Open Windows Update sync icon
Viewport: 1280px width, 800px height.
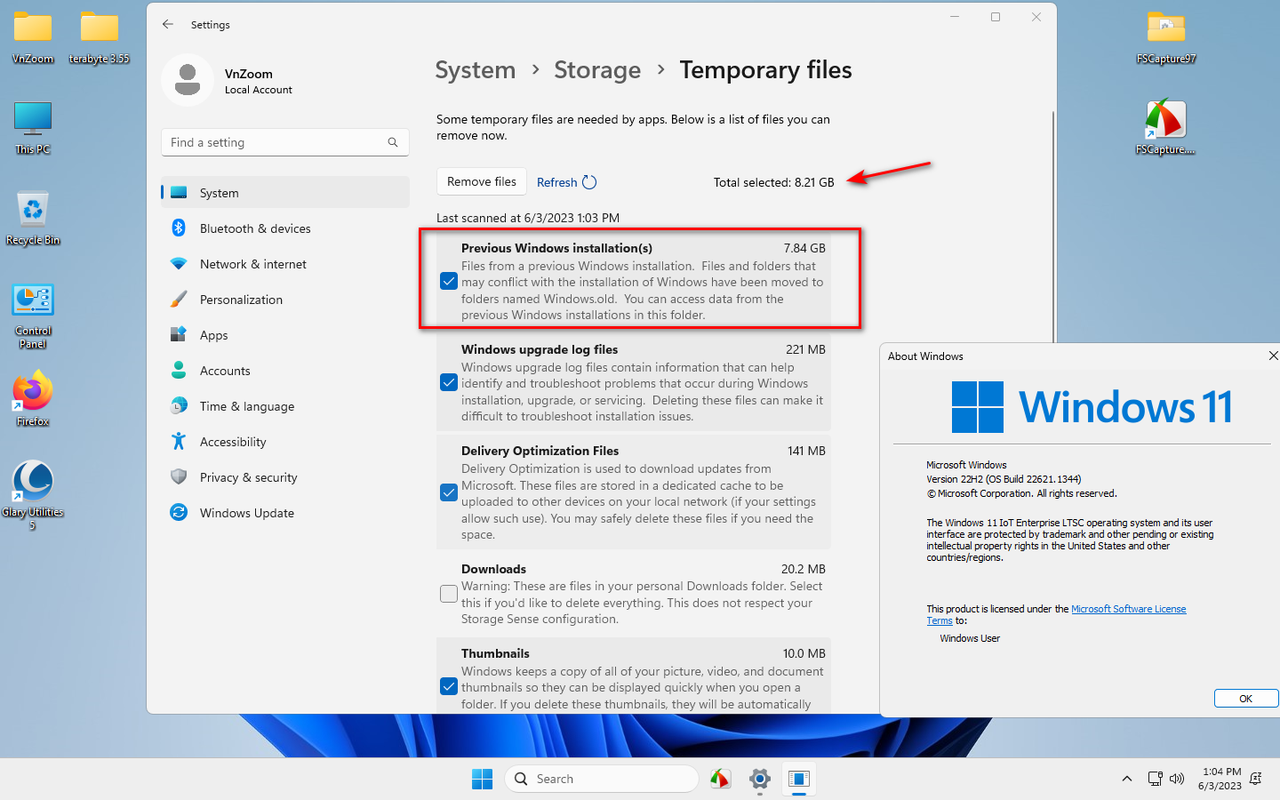[178, 512]
